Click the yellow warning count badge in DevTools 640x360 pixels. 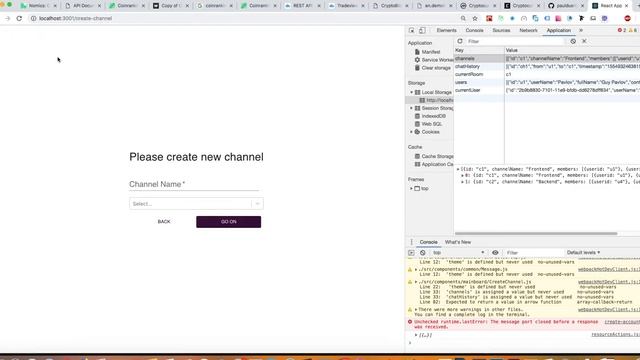pos(633,31)
